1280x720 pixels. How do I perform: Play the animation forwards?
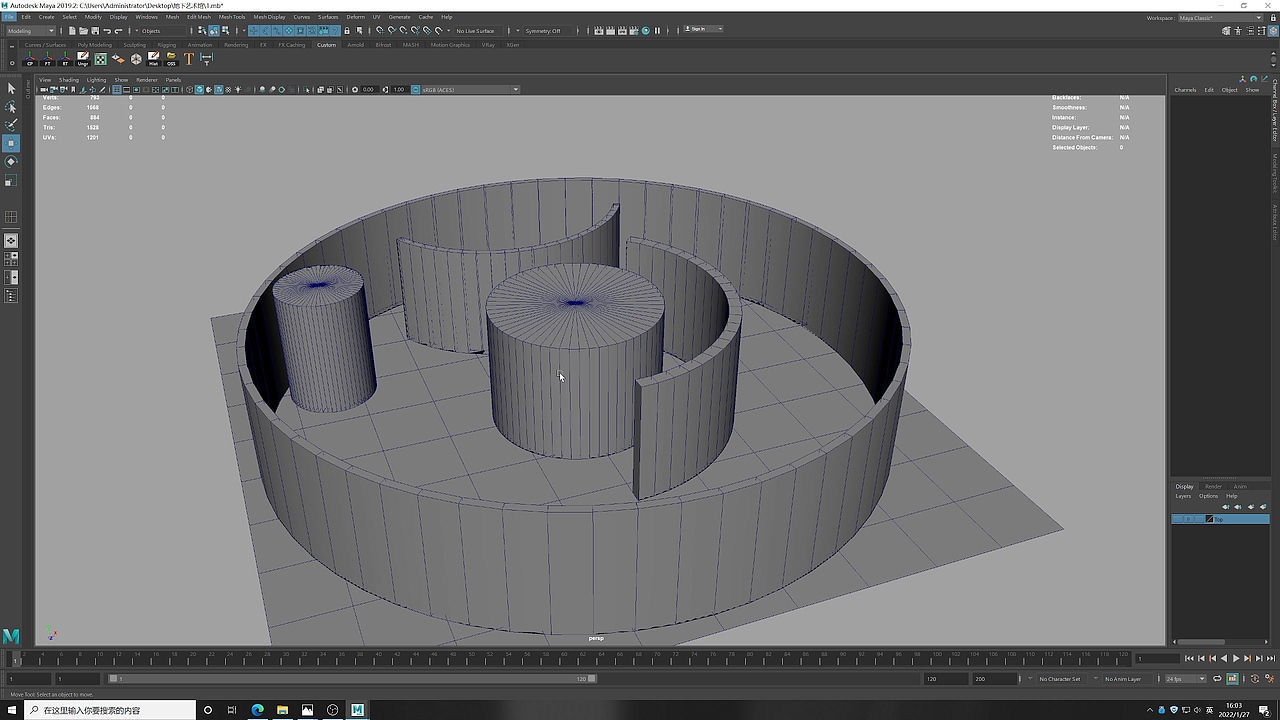pyautogui.click(x=1236, y=658)
